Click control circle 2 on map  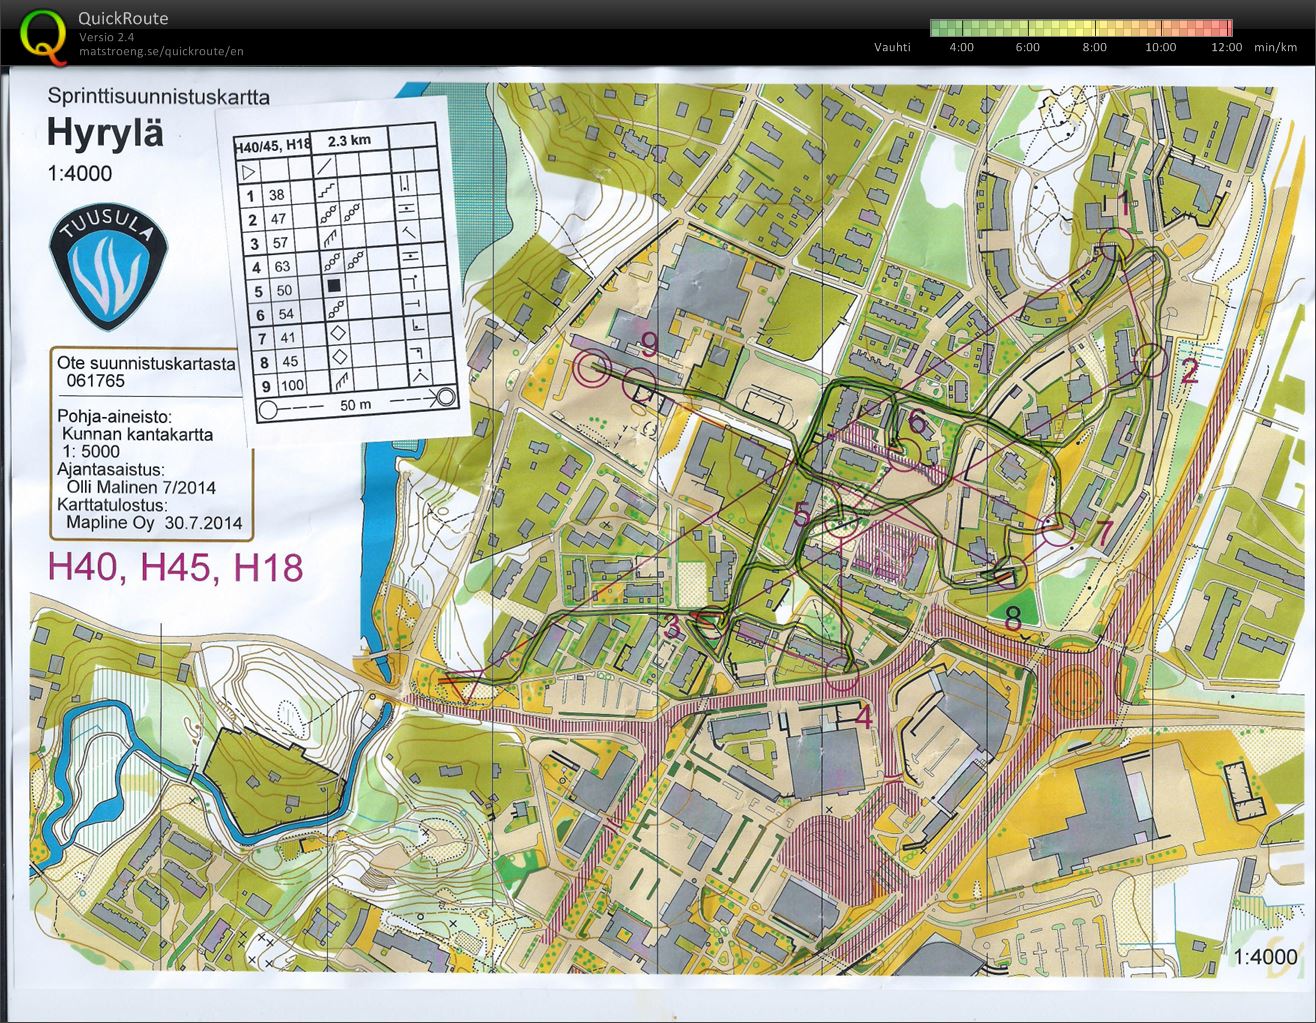pyautogui.click(x=1152, y=361)
